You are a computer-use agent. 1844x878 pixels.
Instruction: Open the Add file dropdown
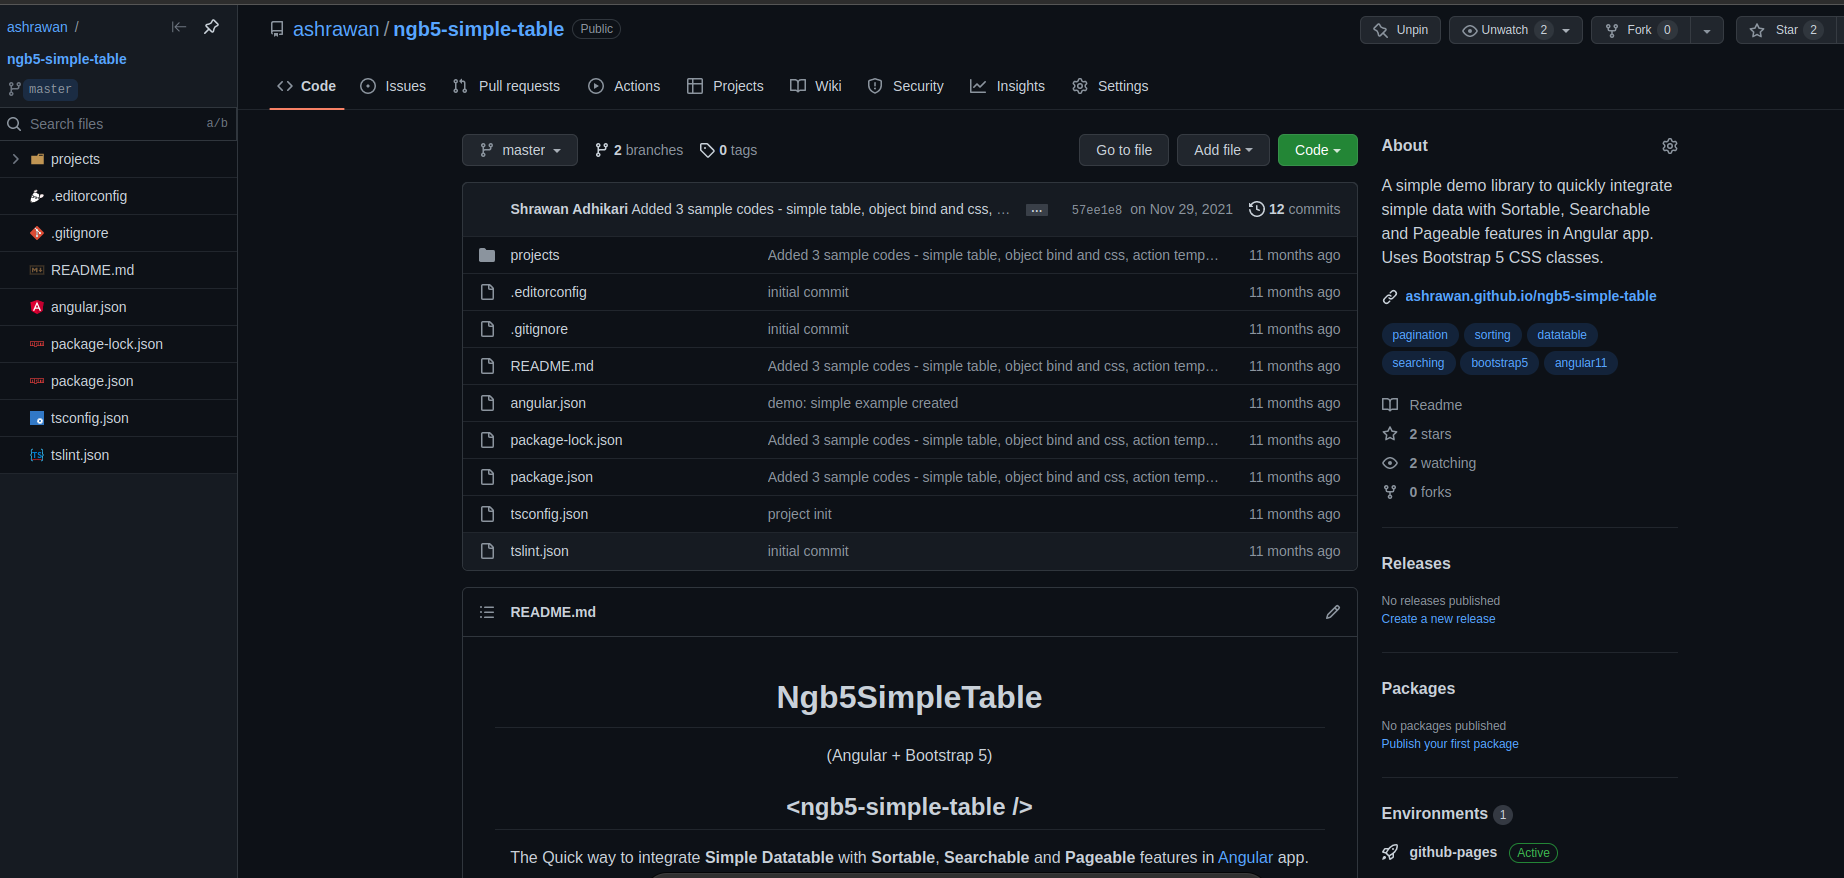tap(1223, 150)
